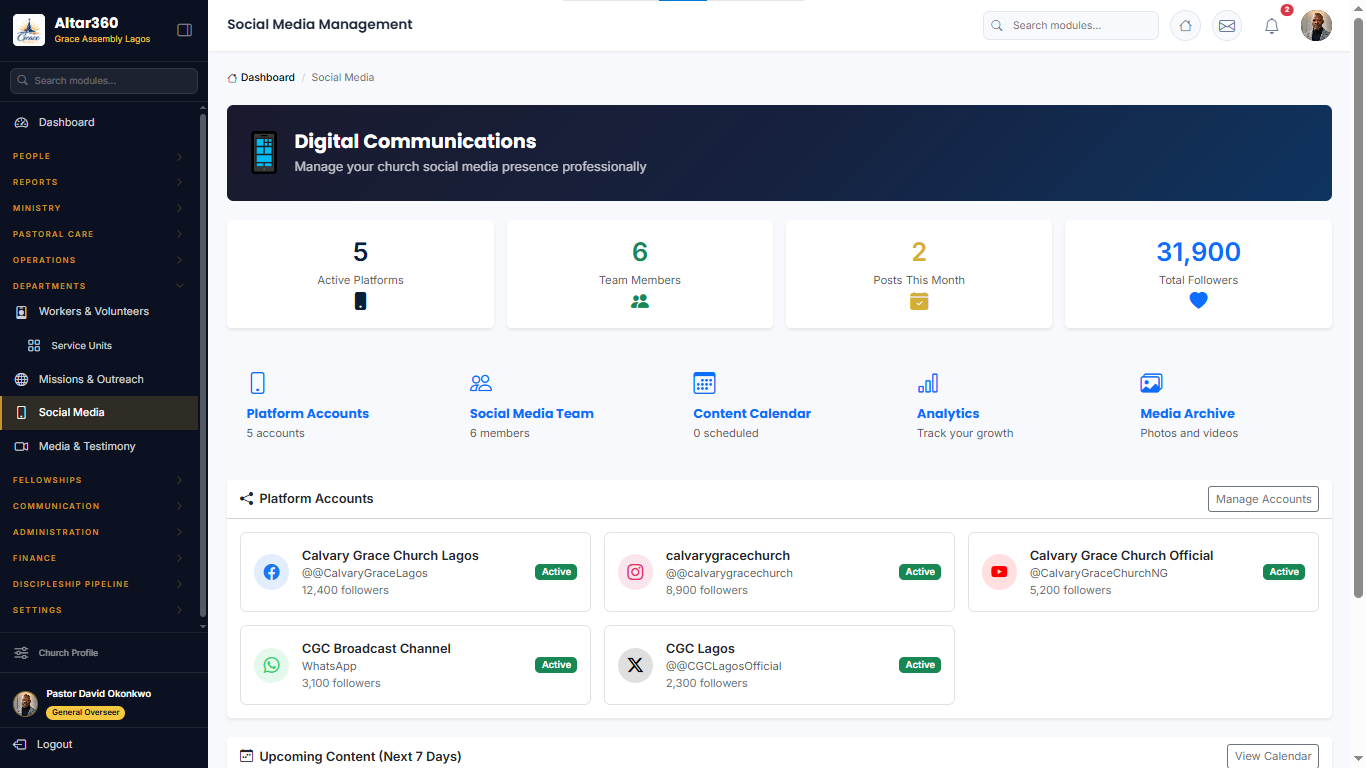Click Active badge on CGC Lagos card
The width and height of the screenshot is (1366, 768).
(x=920, y=665)
